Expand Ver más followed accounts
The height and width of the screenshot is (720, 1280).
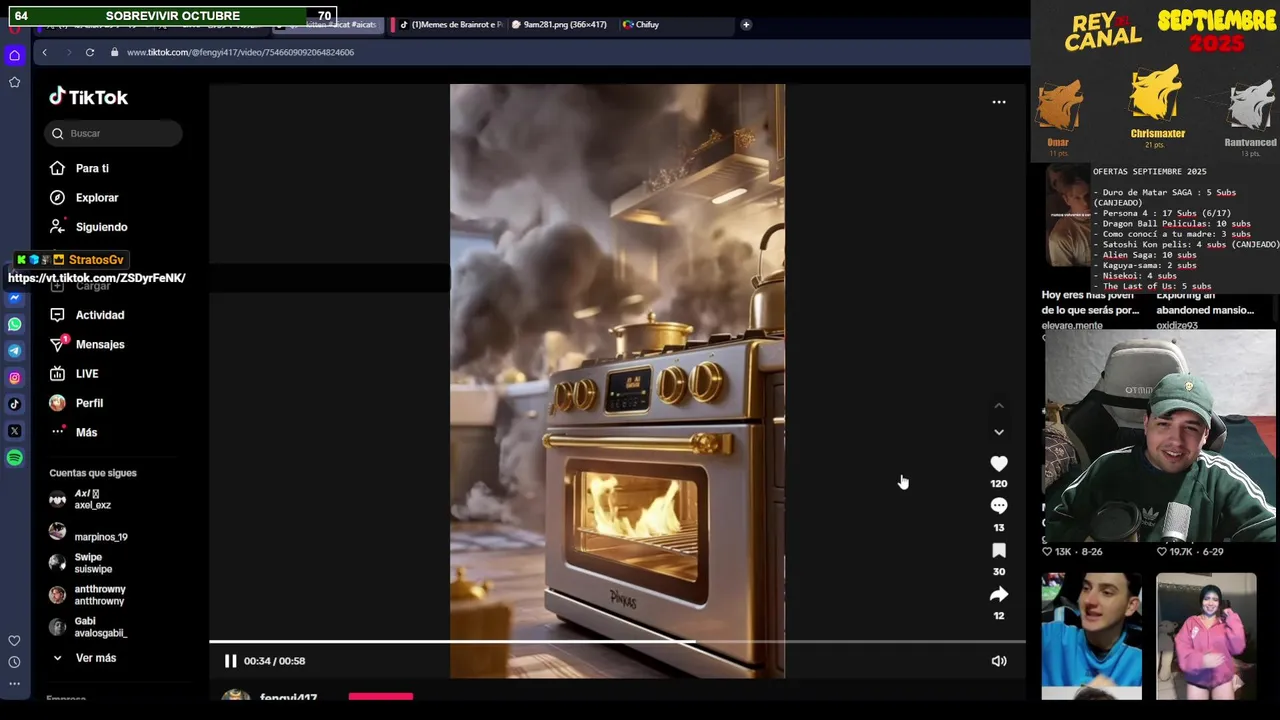[85, 658]
